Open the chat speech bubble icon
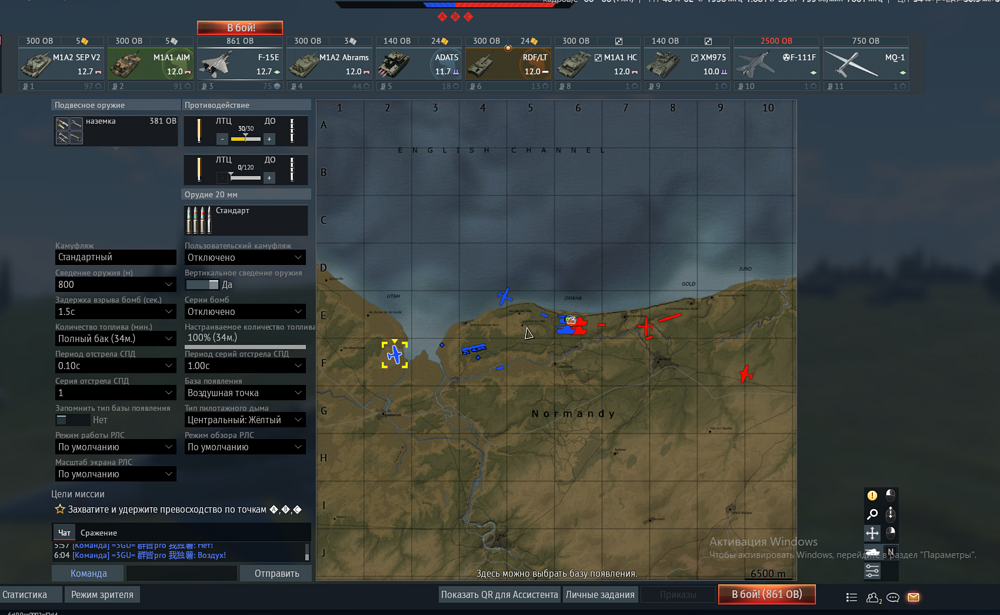The image size is (1000, 615). click(893, 597)
